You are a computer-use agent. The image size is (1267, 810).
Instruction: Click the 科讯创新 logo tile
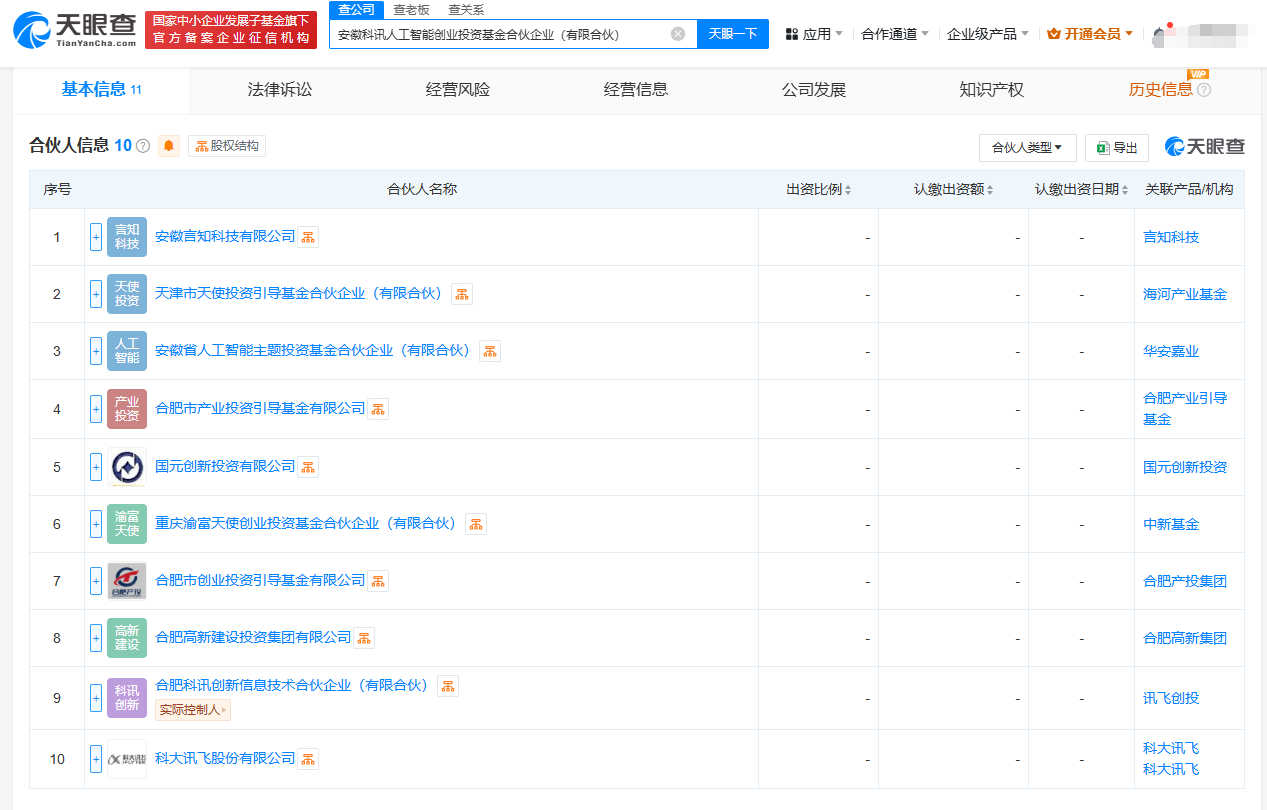click(127, 698)
